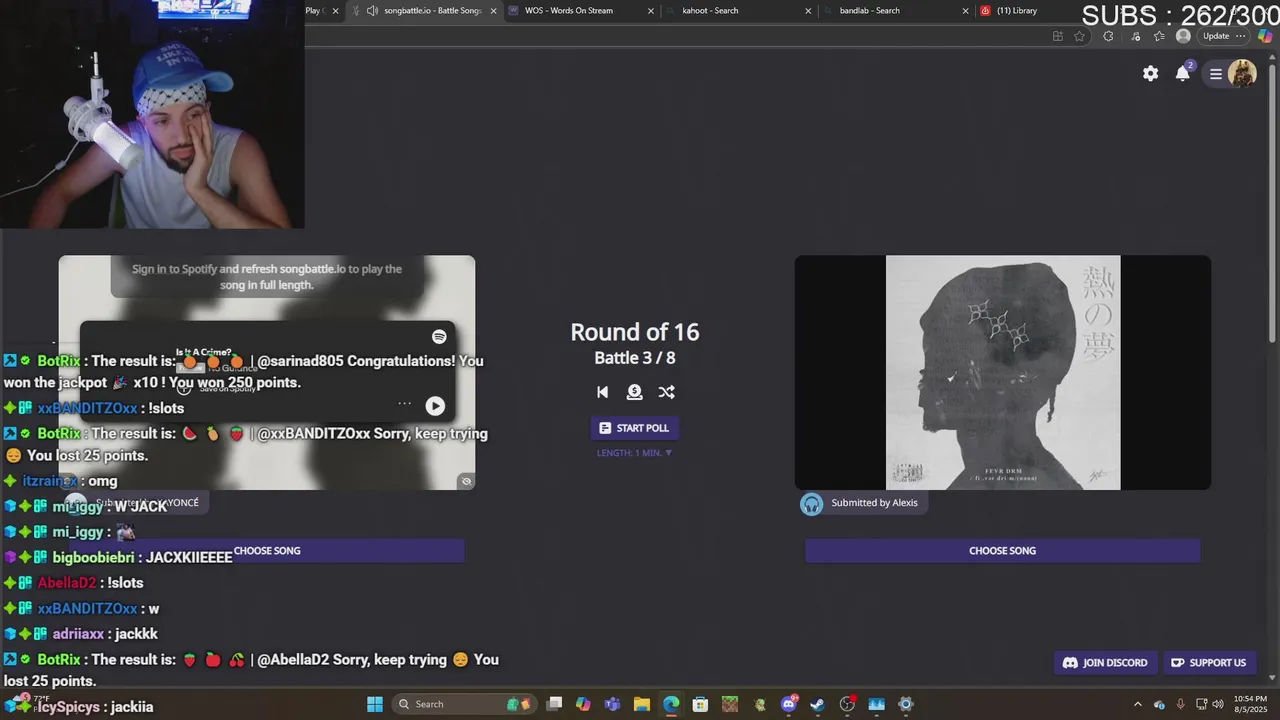Open the clock showing 10:54 PM
1280x720 pixels.
coord(1250,704)
